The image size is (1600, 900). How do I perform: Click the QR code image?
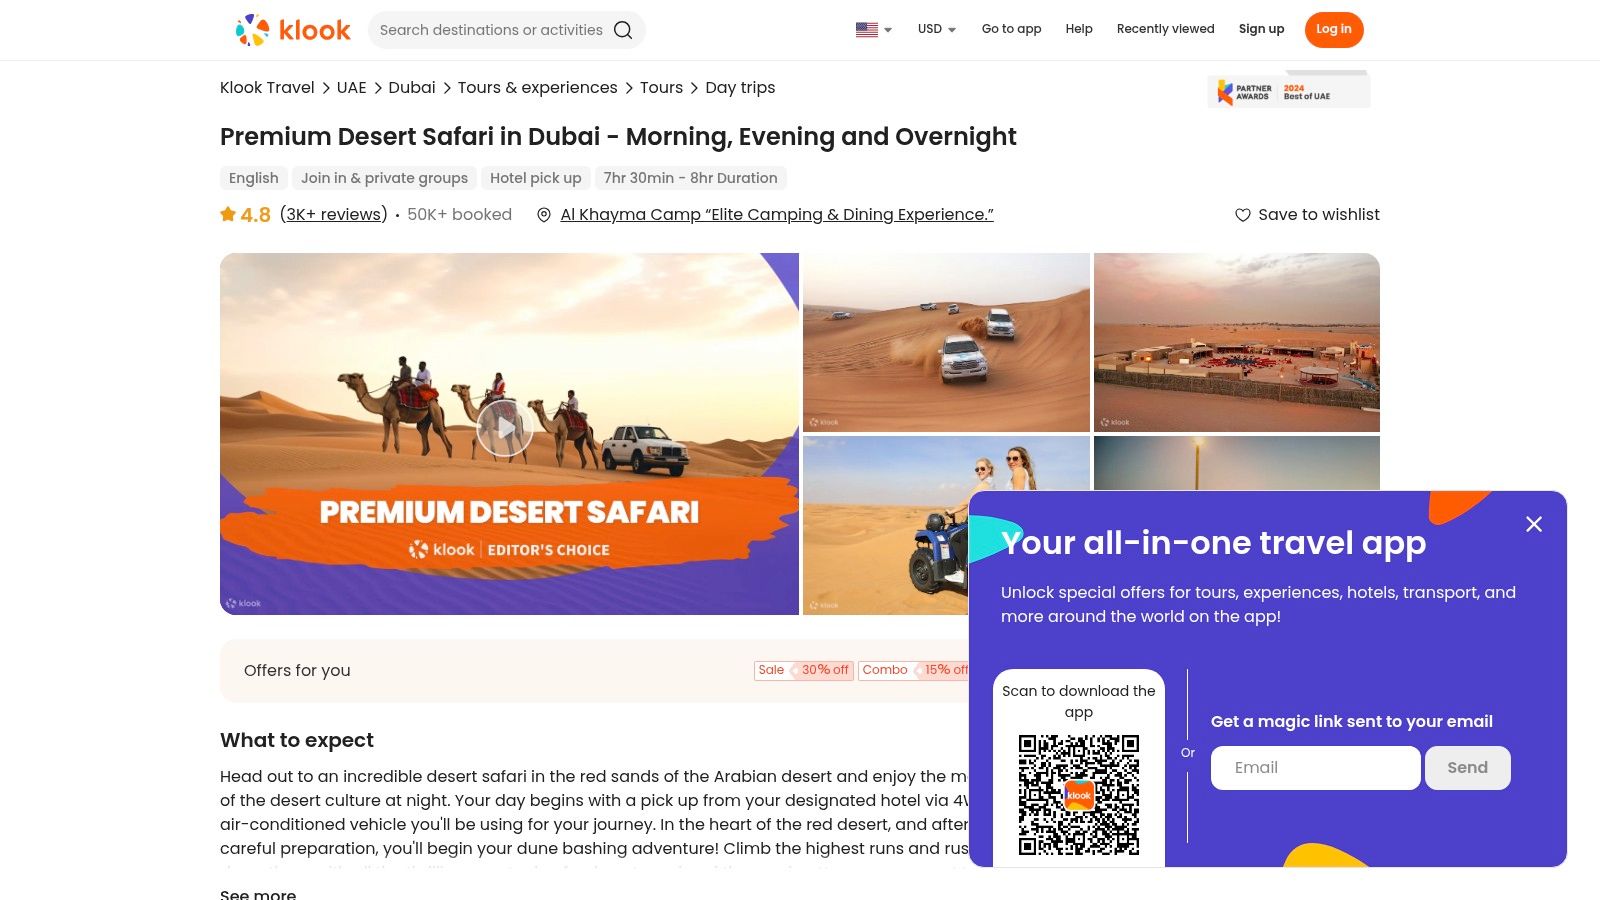(1079, 795)
